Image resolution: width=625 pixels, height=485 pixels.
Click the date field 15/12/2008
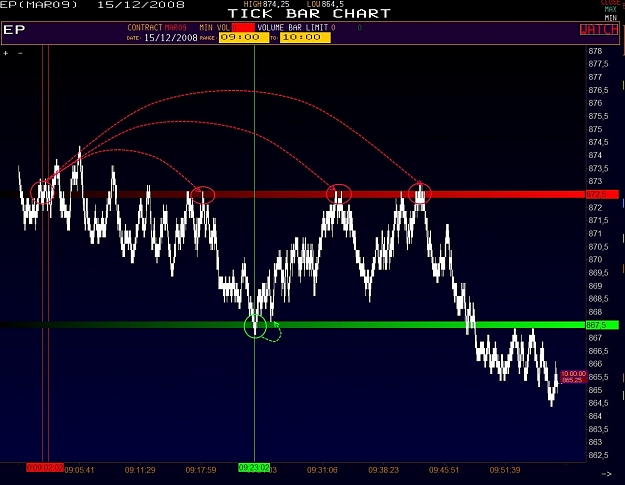171,38
